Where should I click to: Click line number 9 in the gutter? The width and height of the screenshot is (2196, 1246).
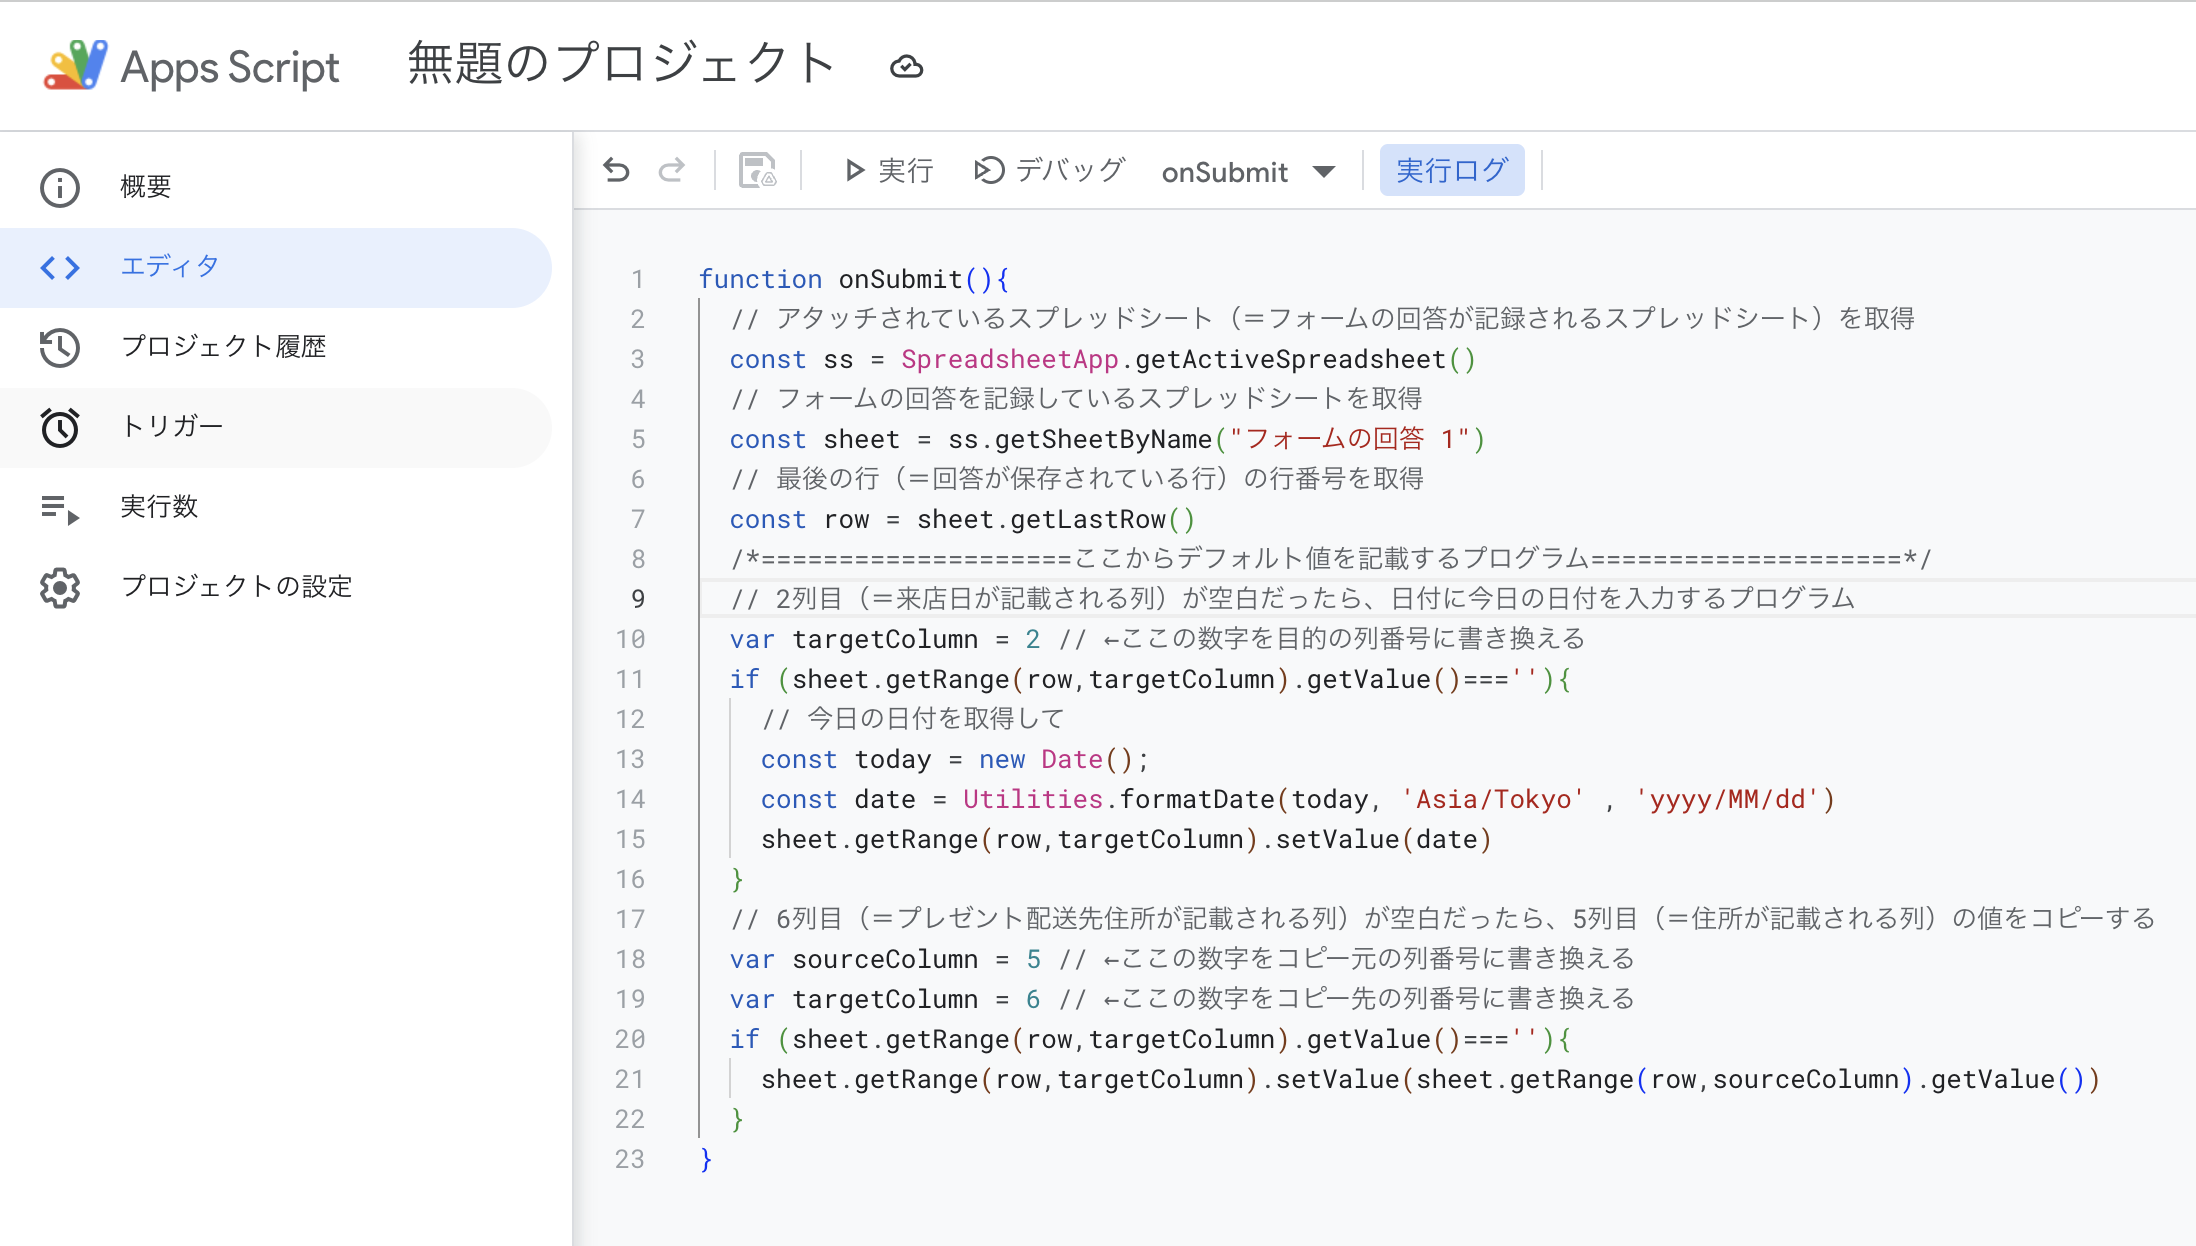tap(637, 599)
